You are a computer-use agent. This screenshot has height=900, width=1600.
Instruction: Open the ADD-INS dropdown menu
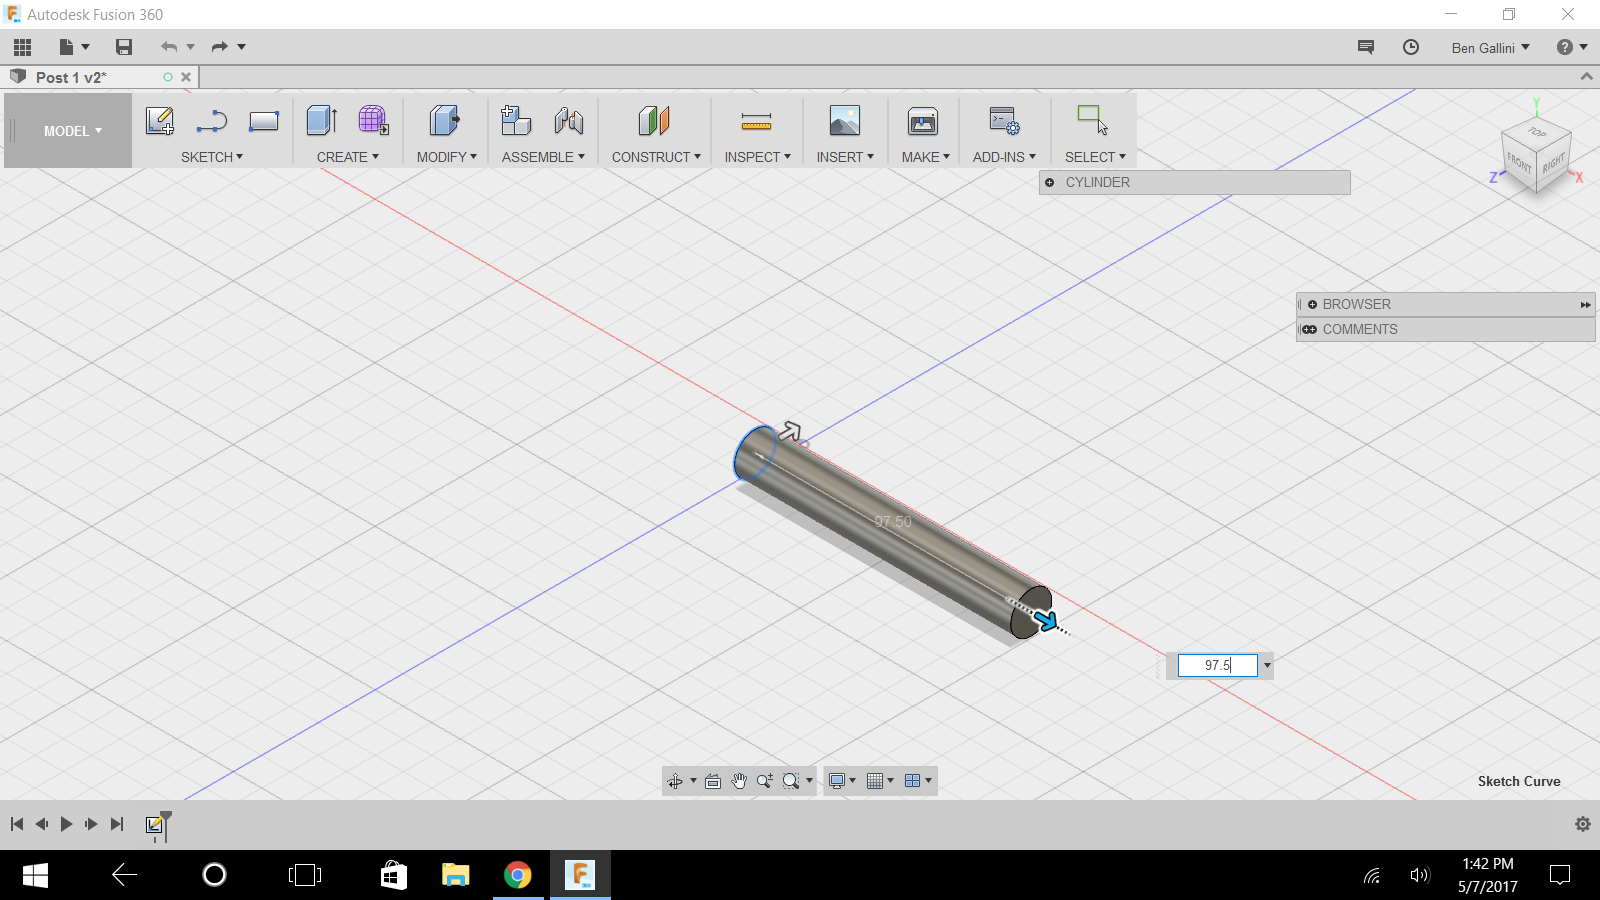click(x=1004, y=157)
